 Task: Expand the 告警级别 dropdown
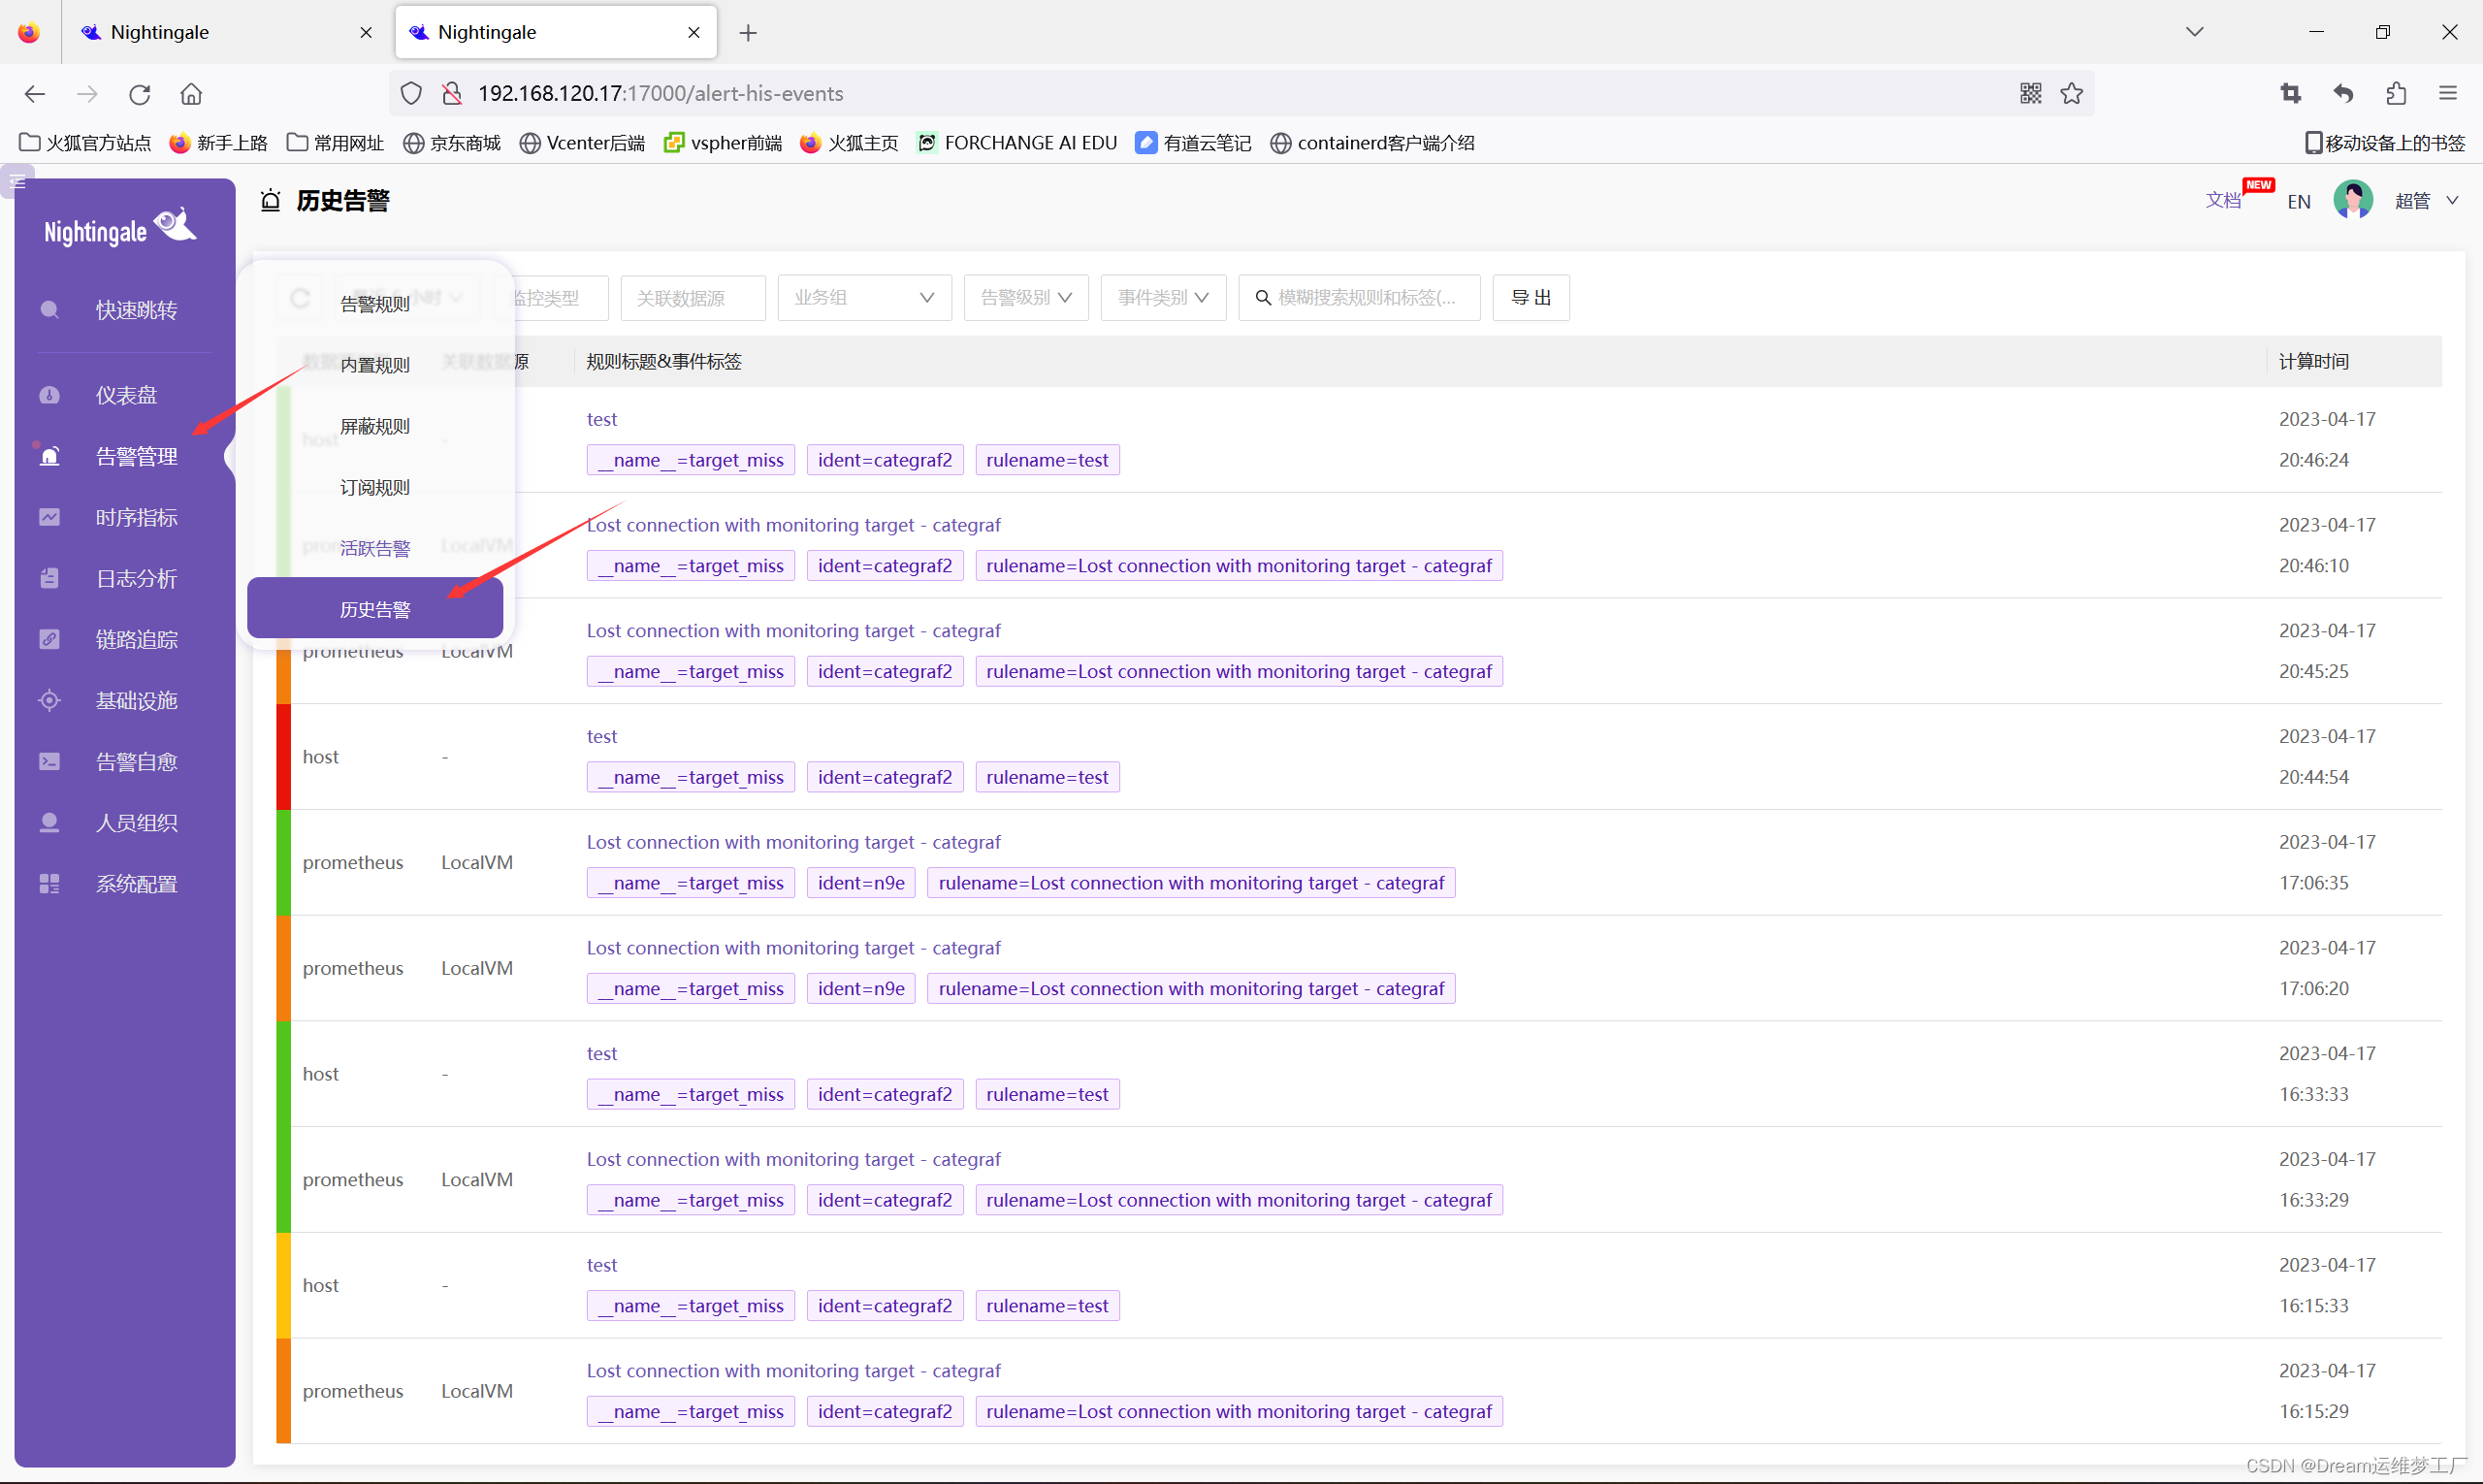(1025, 297)
